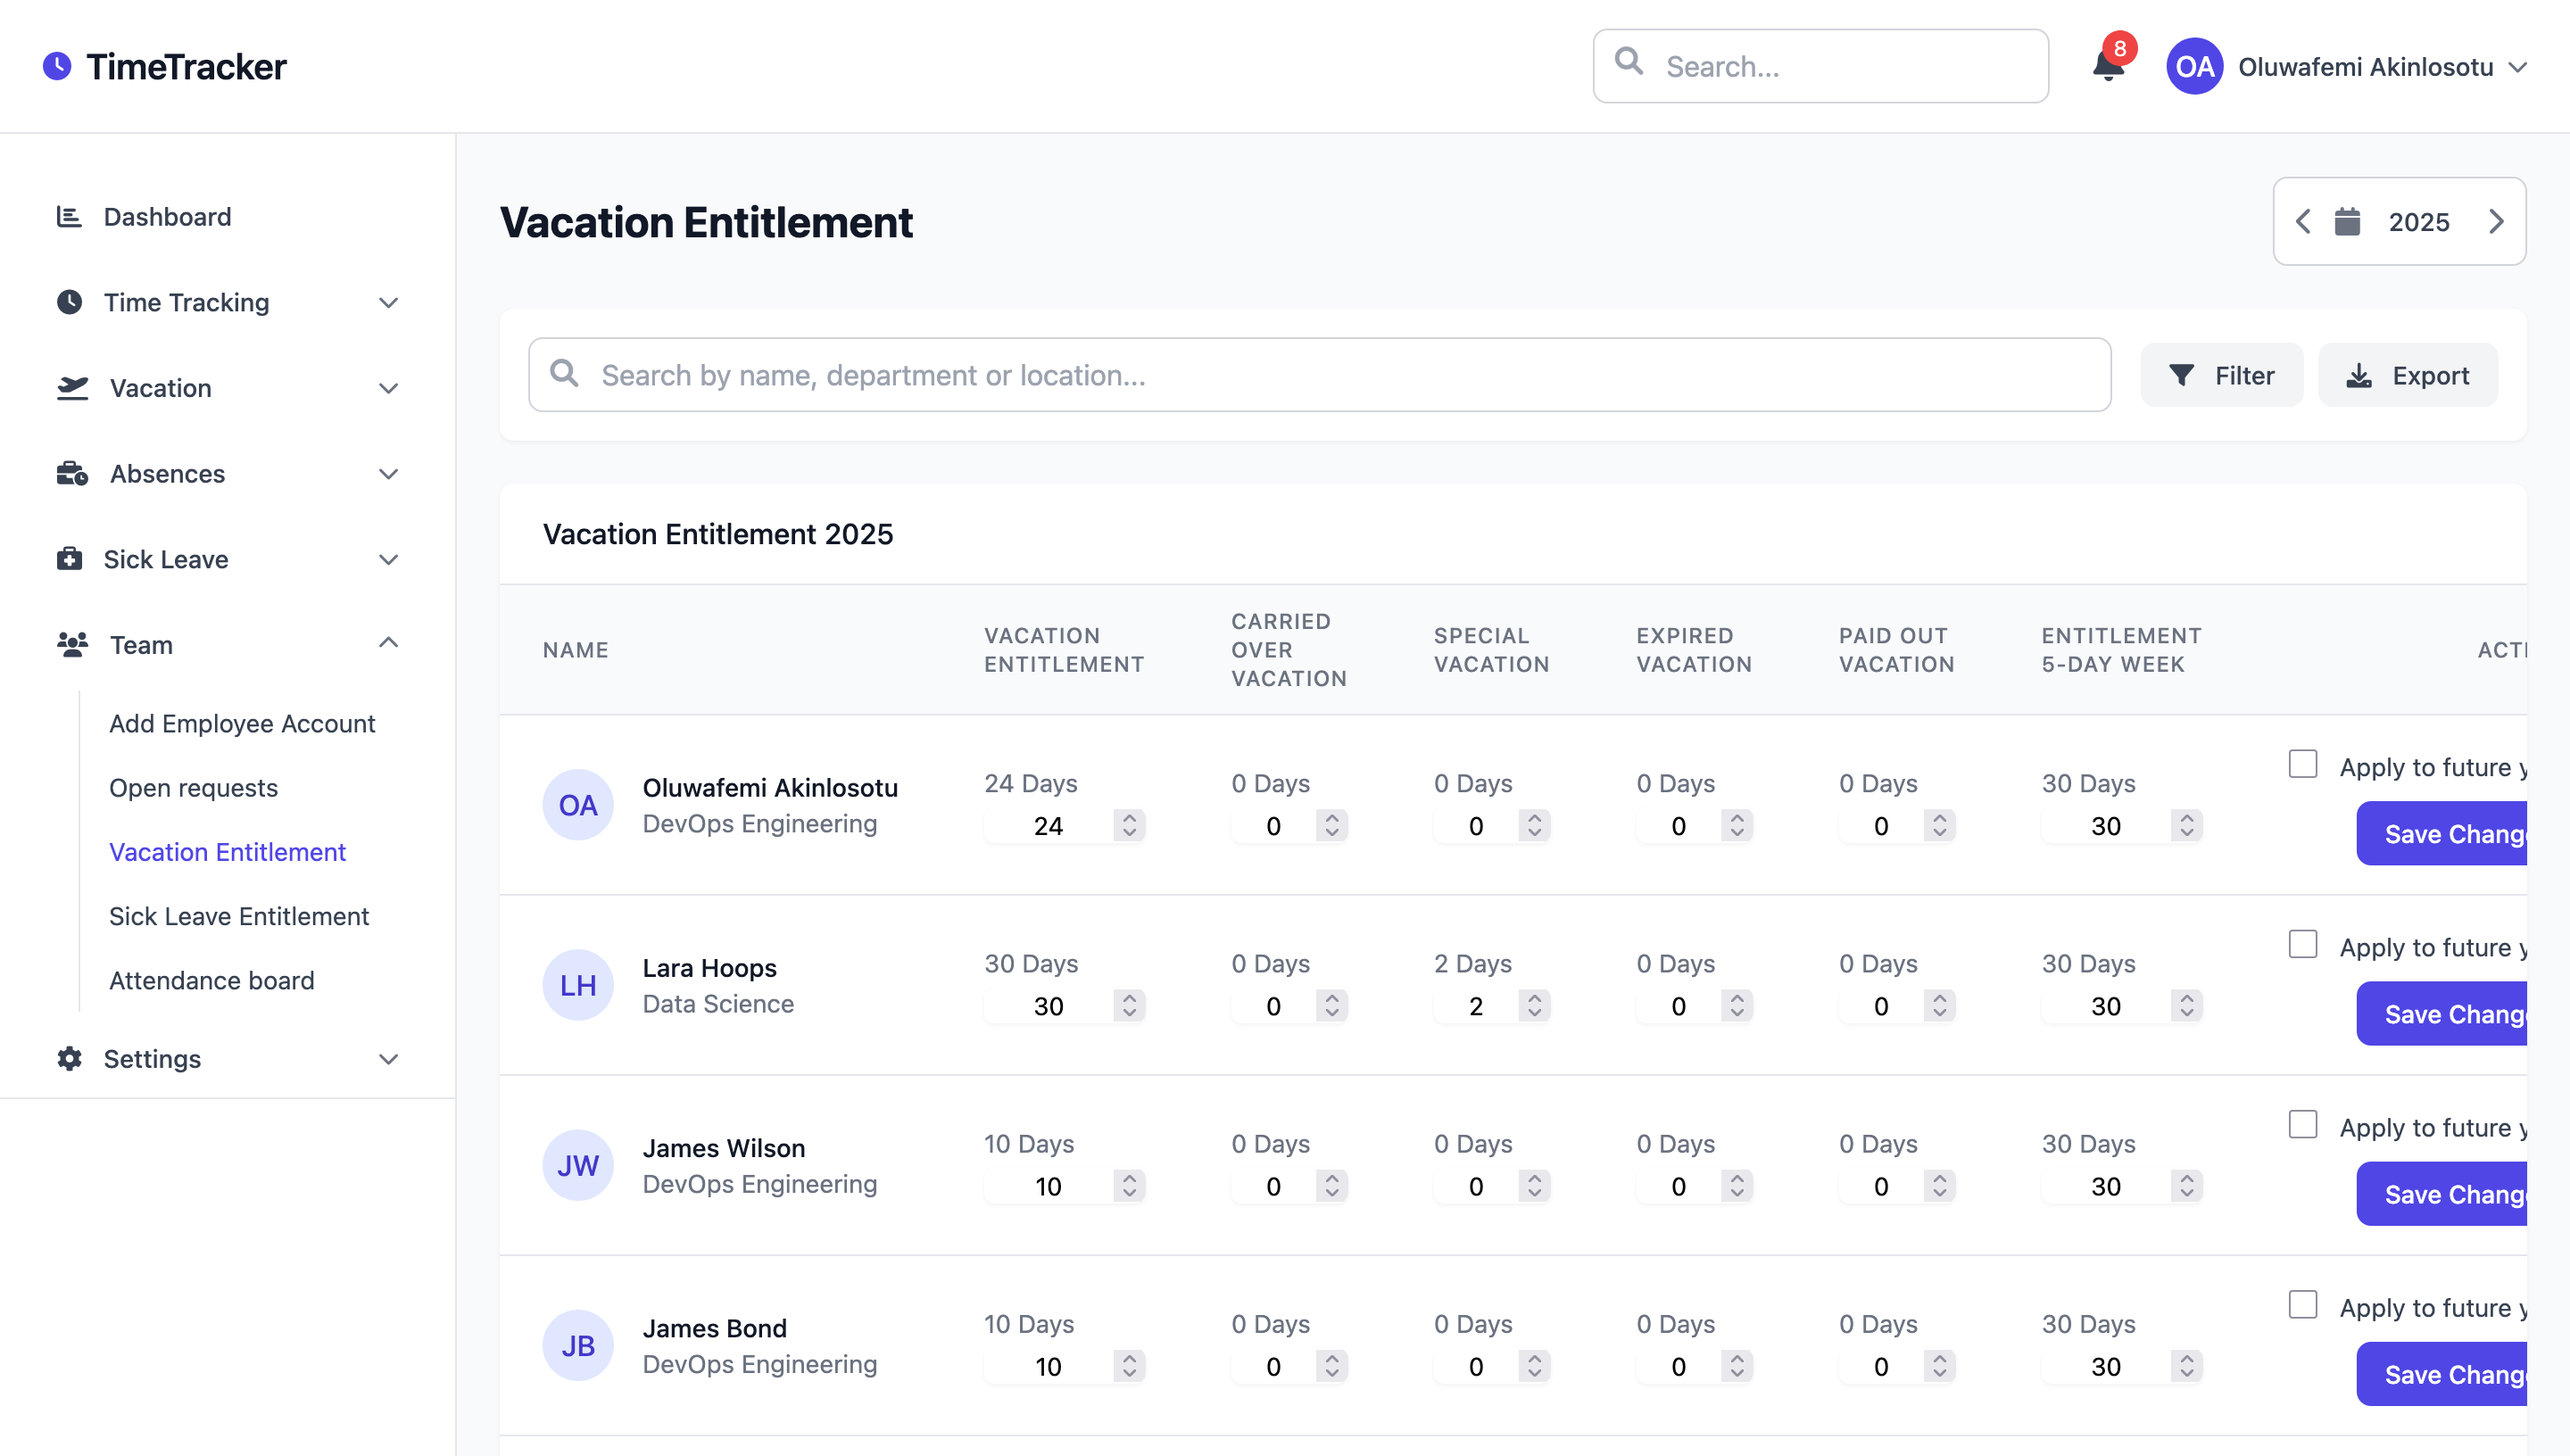Click the Vacation airplane icon
The image size is (2570, 1456).
click(72, 388)
